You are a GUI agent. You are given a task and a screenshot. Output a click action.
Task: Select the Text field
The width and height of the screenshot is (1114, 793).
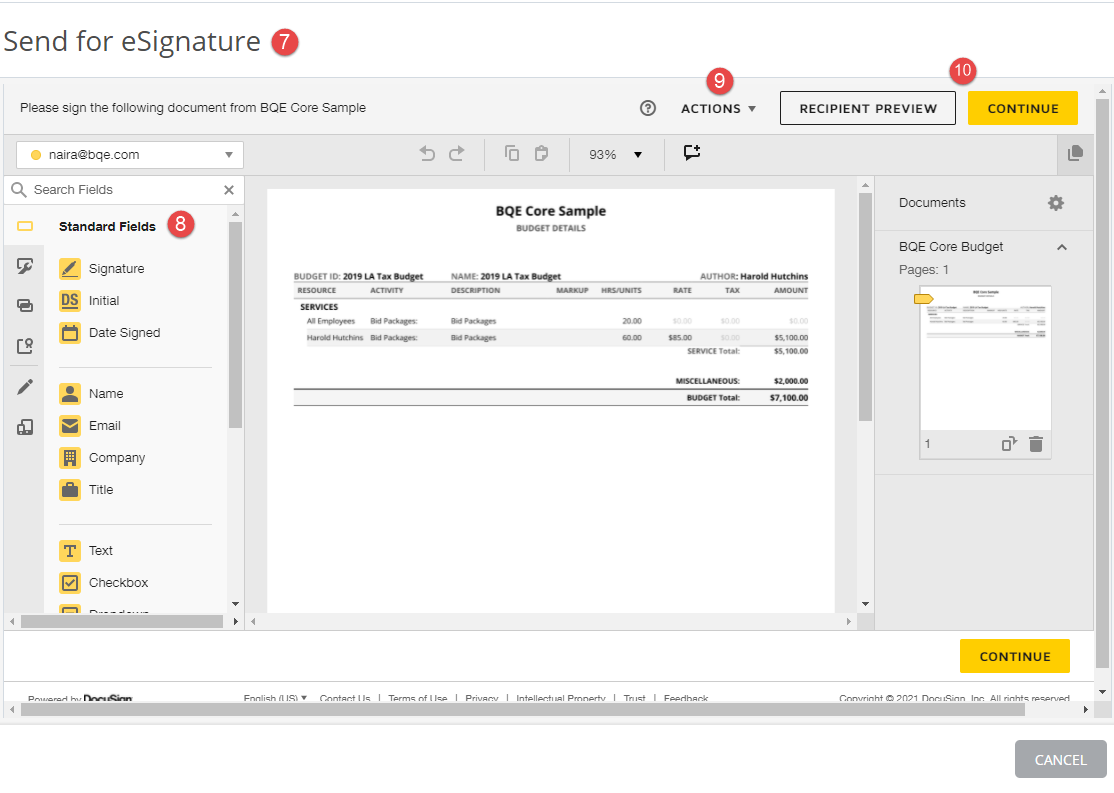pos(86,551)
